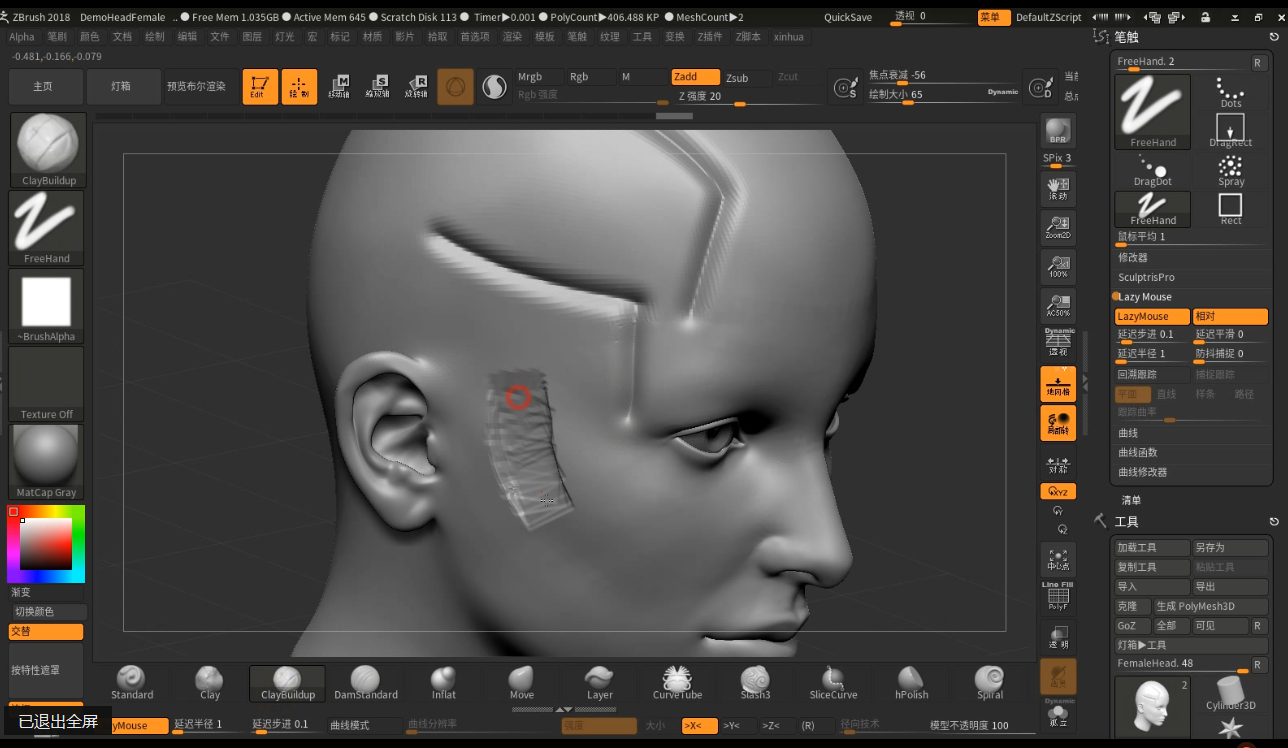Image resolution: width=1288 pixels, height=748 pixels.
Task: Activate the hPolish brush
Action: click(911, 683)
